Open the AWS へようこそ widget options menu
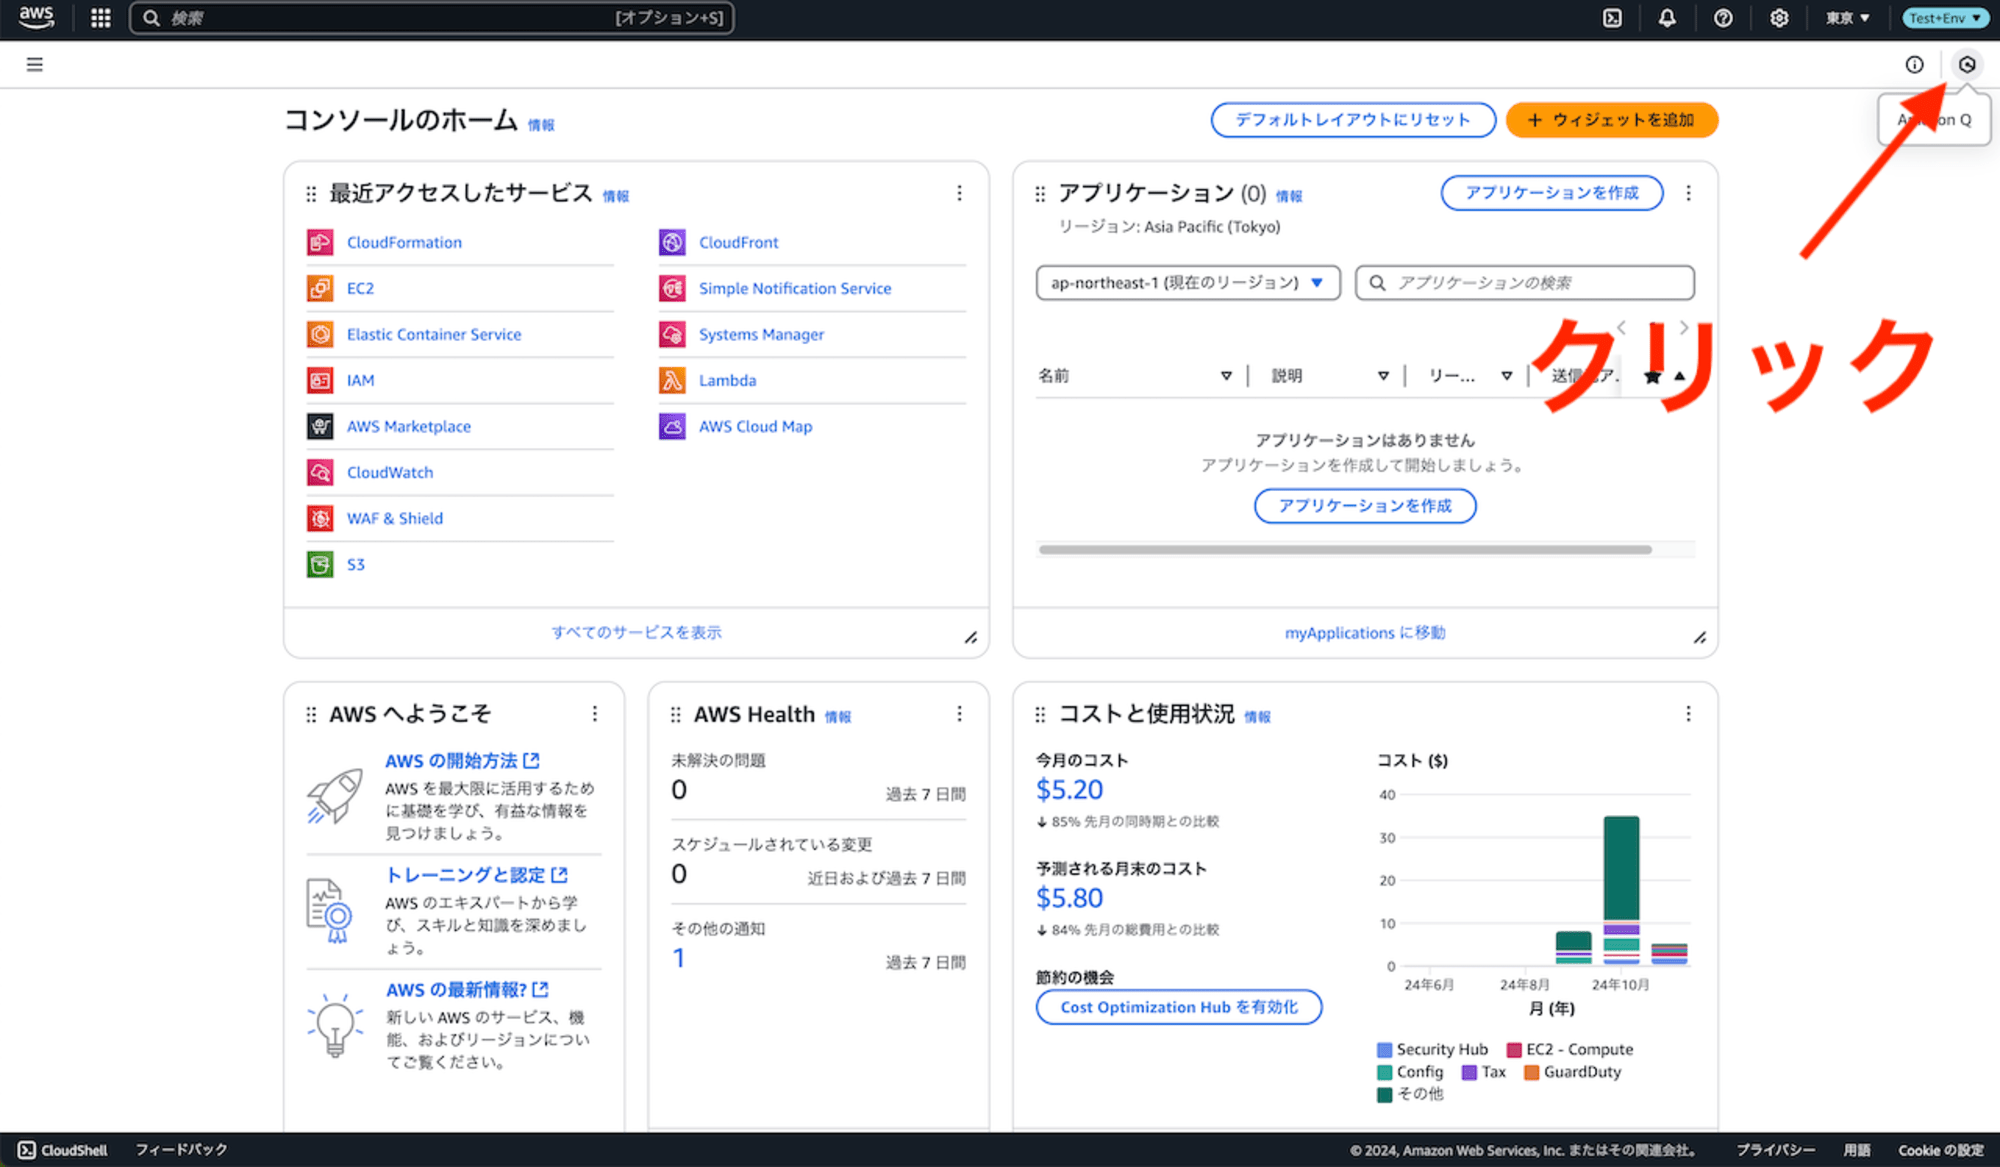This screenshot has height=1167, width=2000. [x=595, y=714]
